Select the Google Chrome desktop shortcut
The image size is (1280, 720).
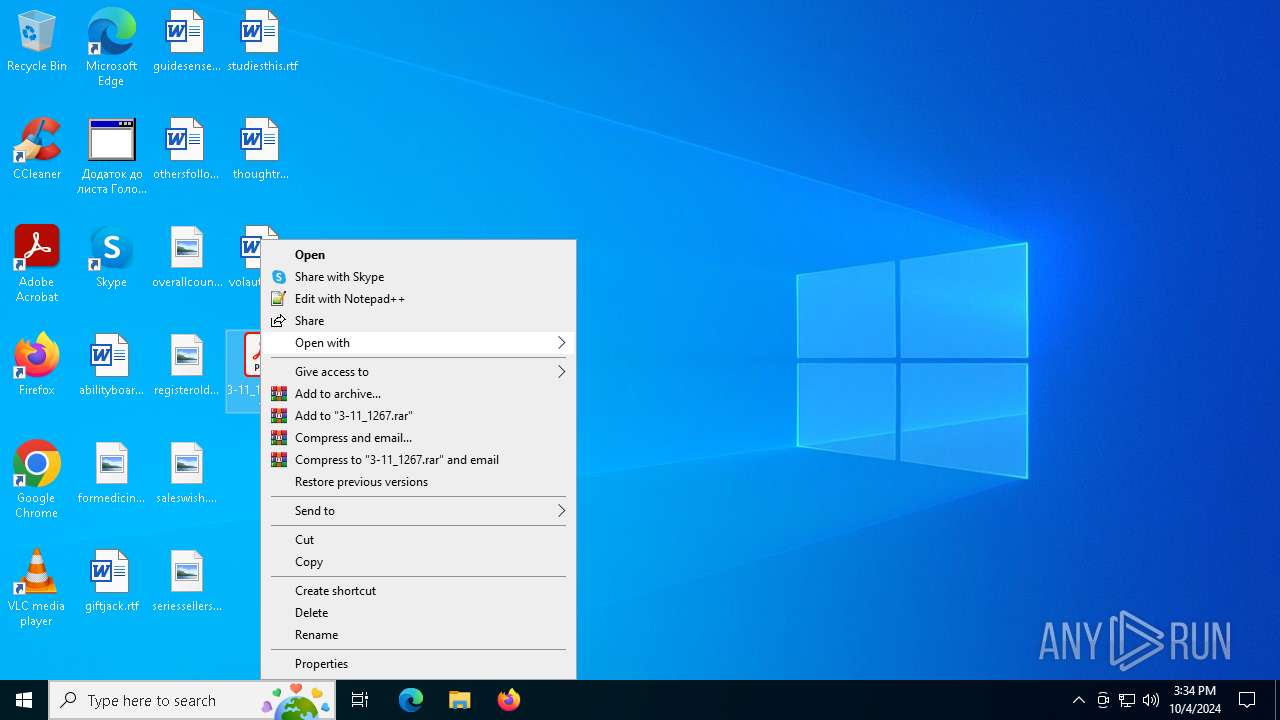tap(37, 480)
